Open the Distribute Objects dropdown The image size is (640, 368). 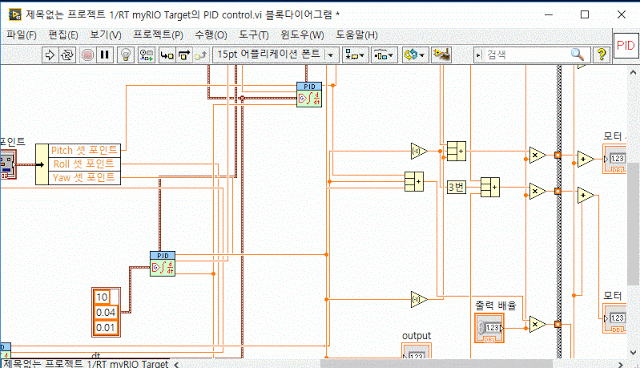tap(383, 55)
